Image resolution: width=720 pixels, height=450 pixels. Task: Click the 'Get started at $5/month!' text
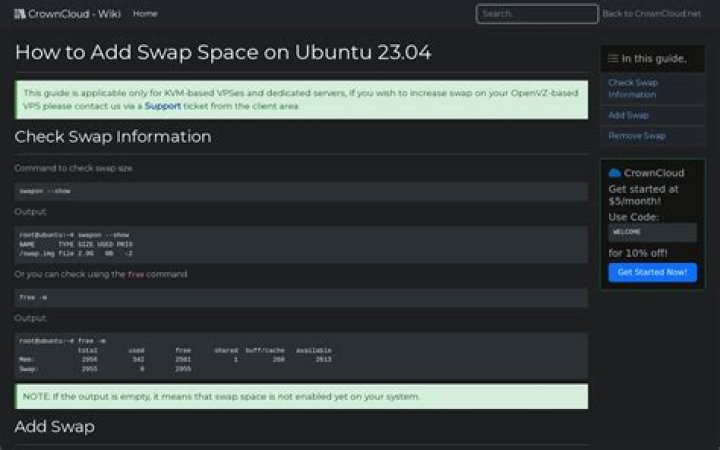643,195
